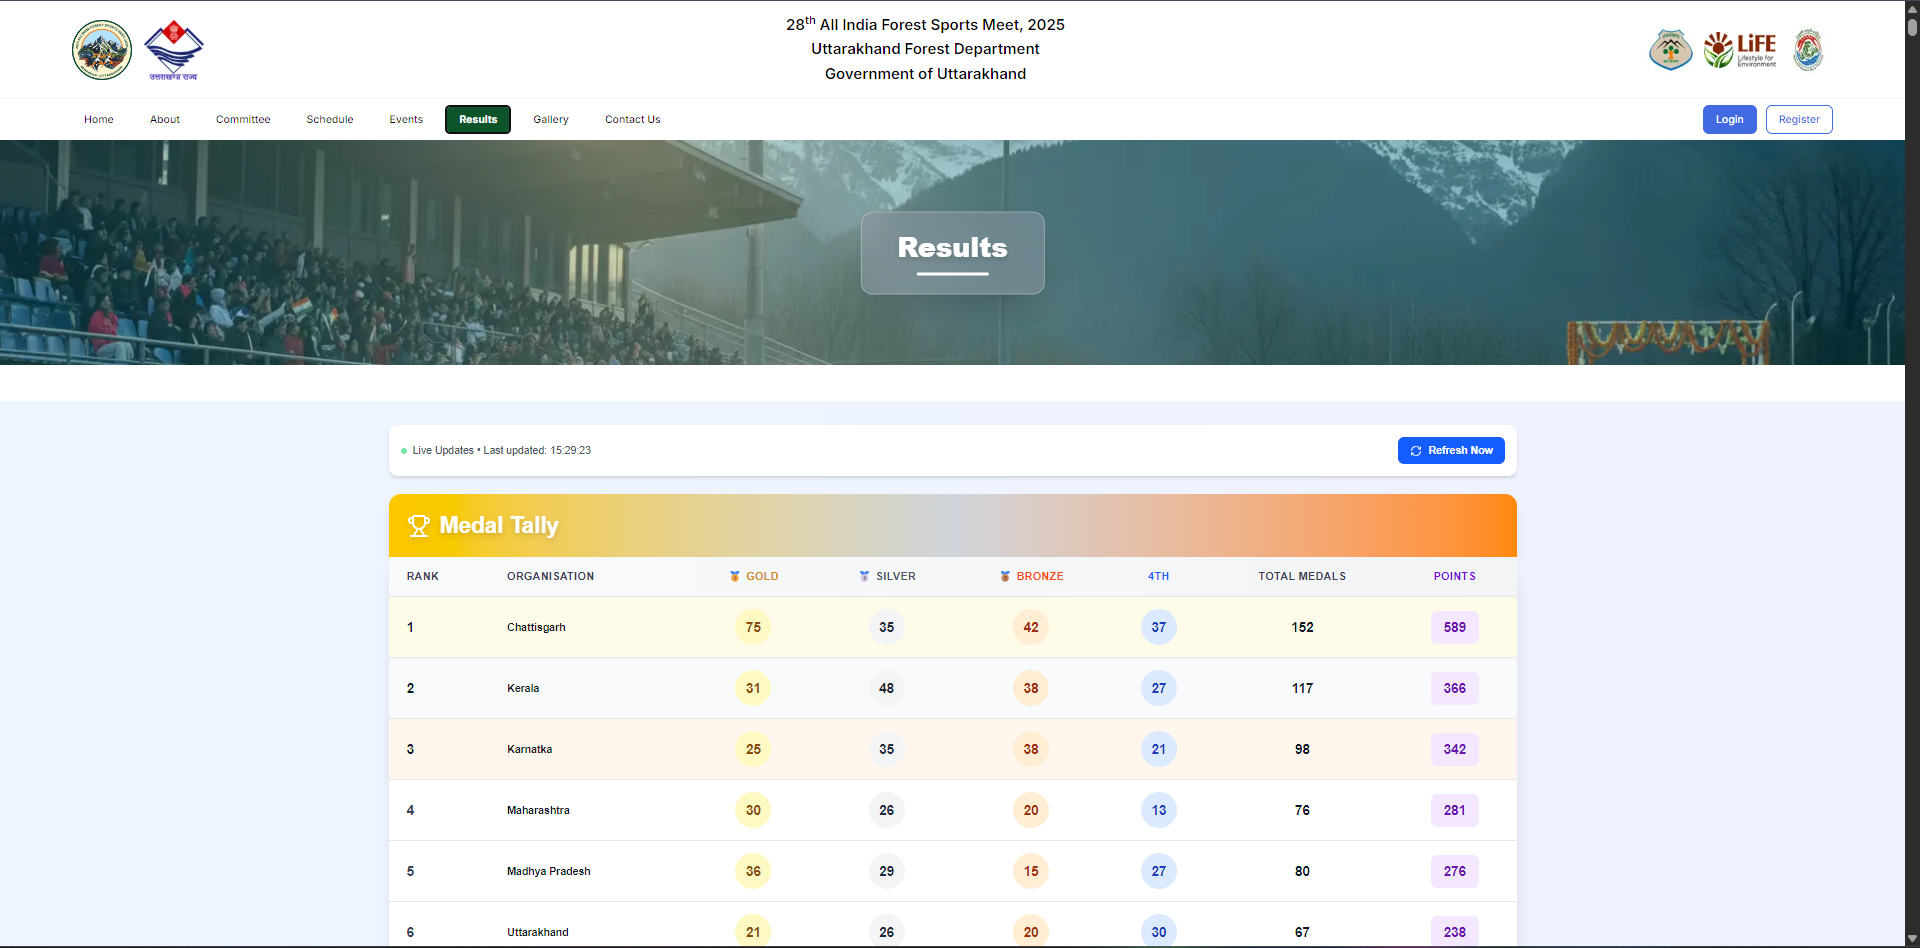
Task: Click Kerala's total medals 117
Action: (1302, 688)
